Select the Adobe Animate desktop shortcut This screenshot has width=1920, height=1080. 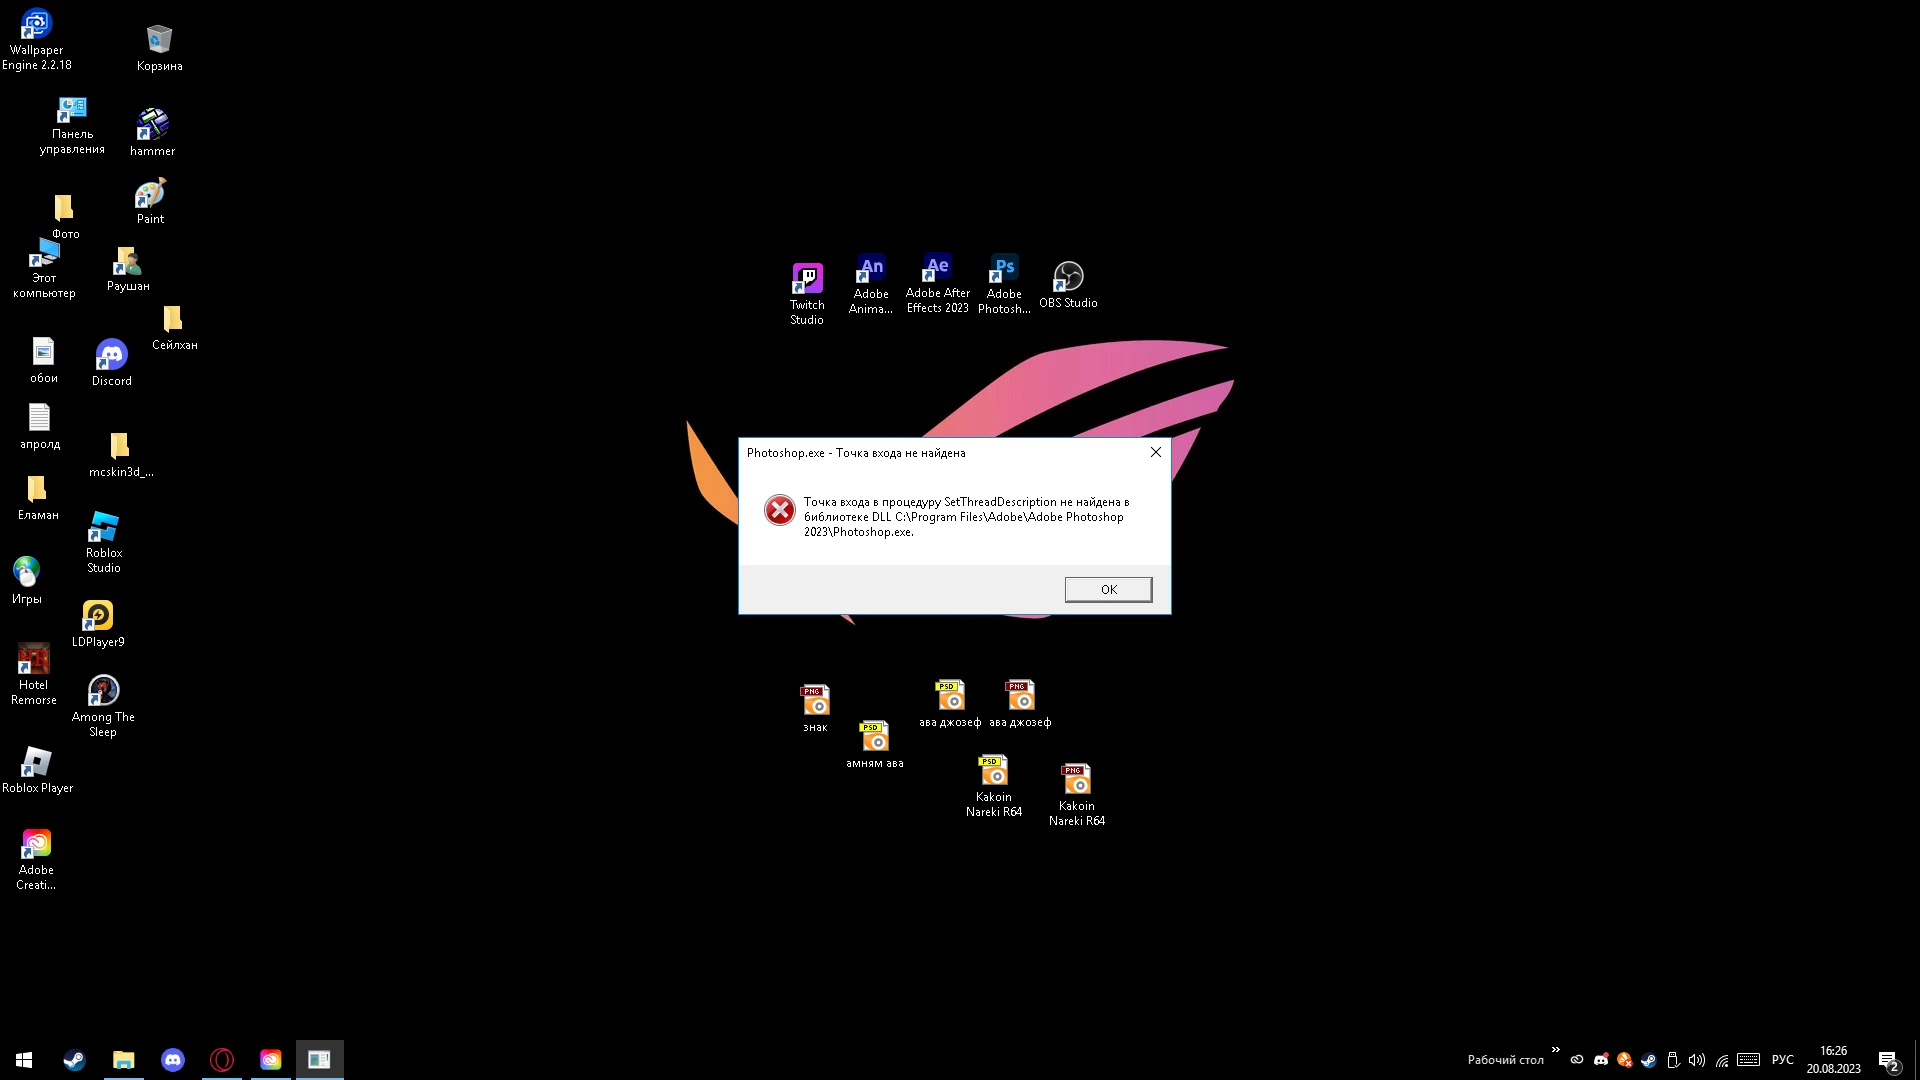[x=871, y=285]
